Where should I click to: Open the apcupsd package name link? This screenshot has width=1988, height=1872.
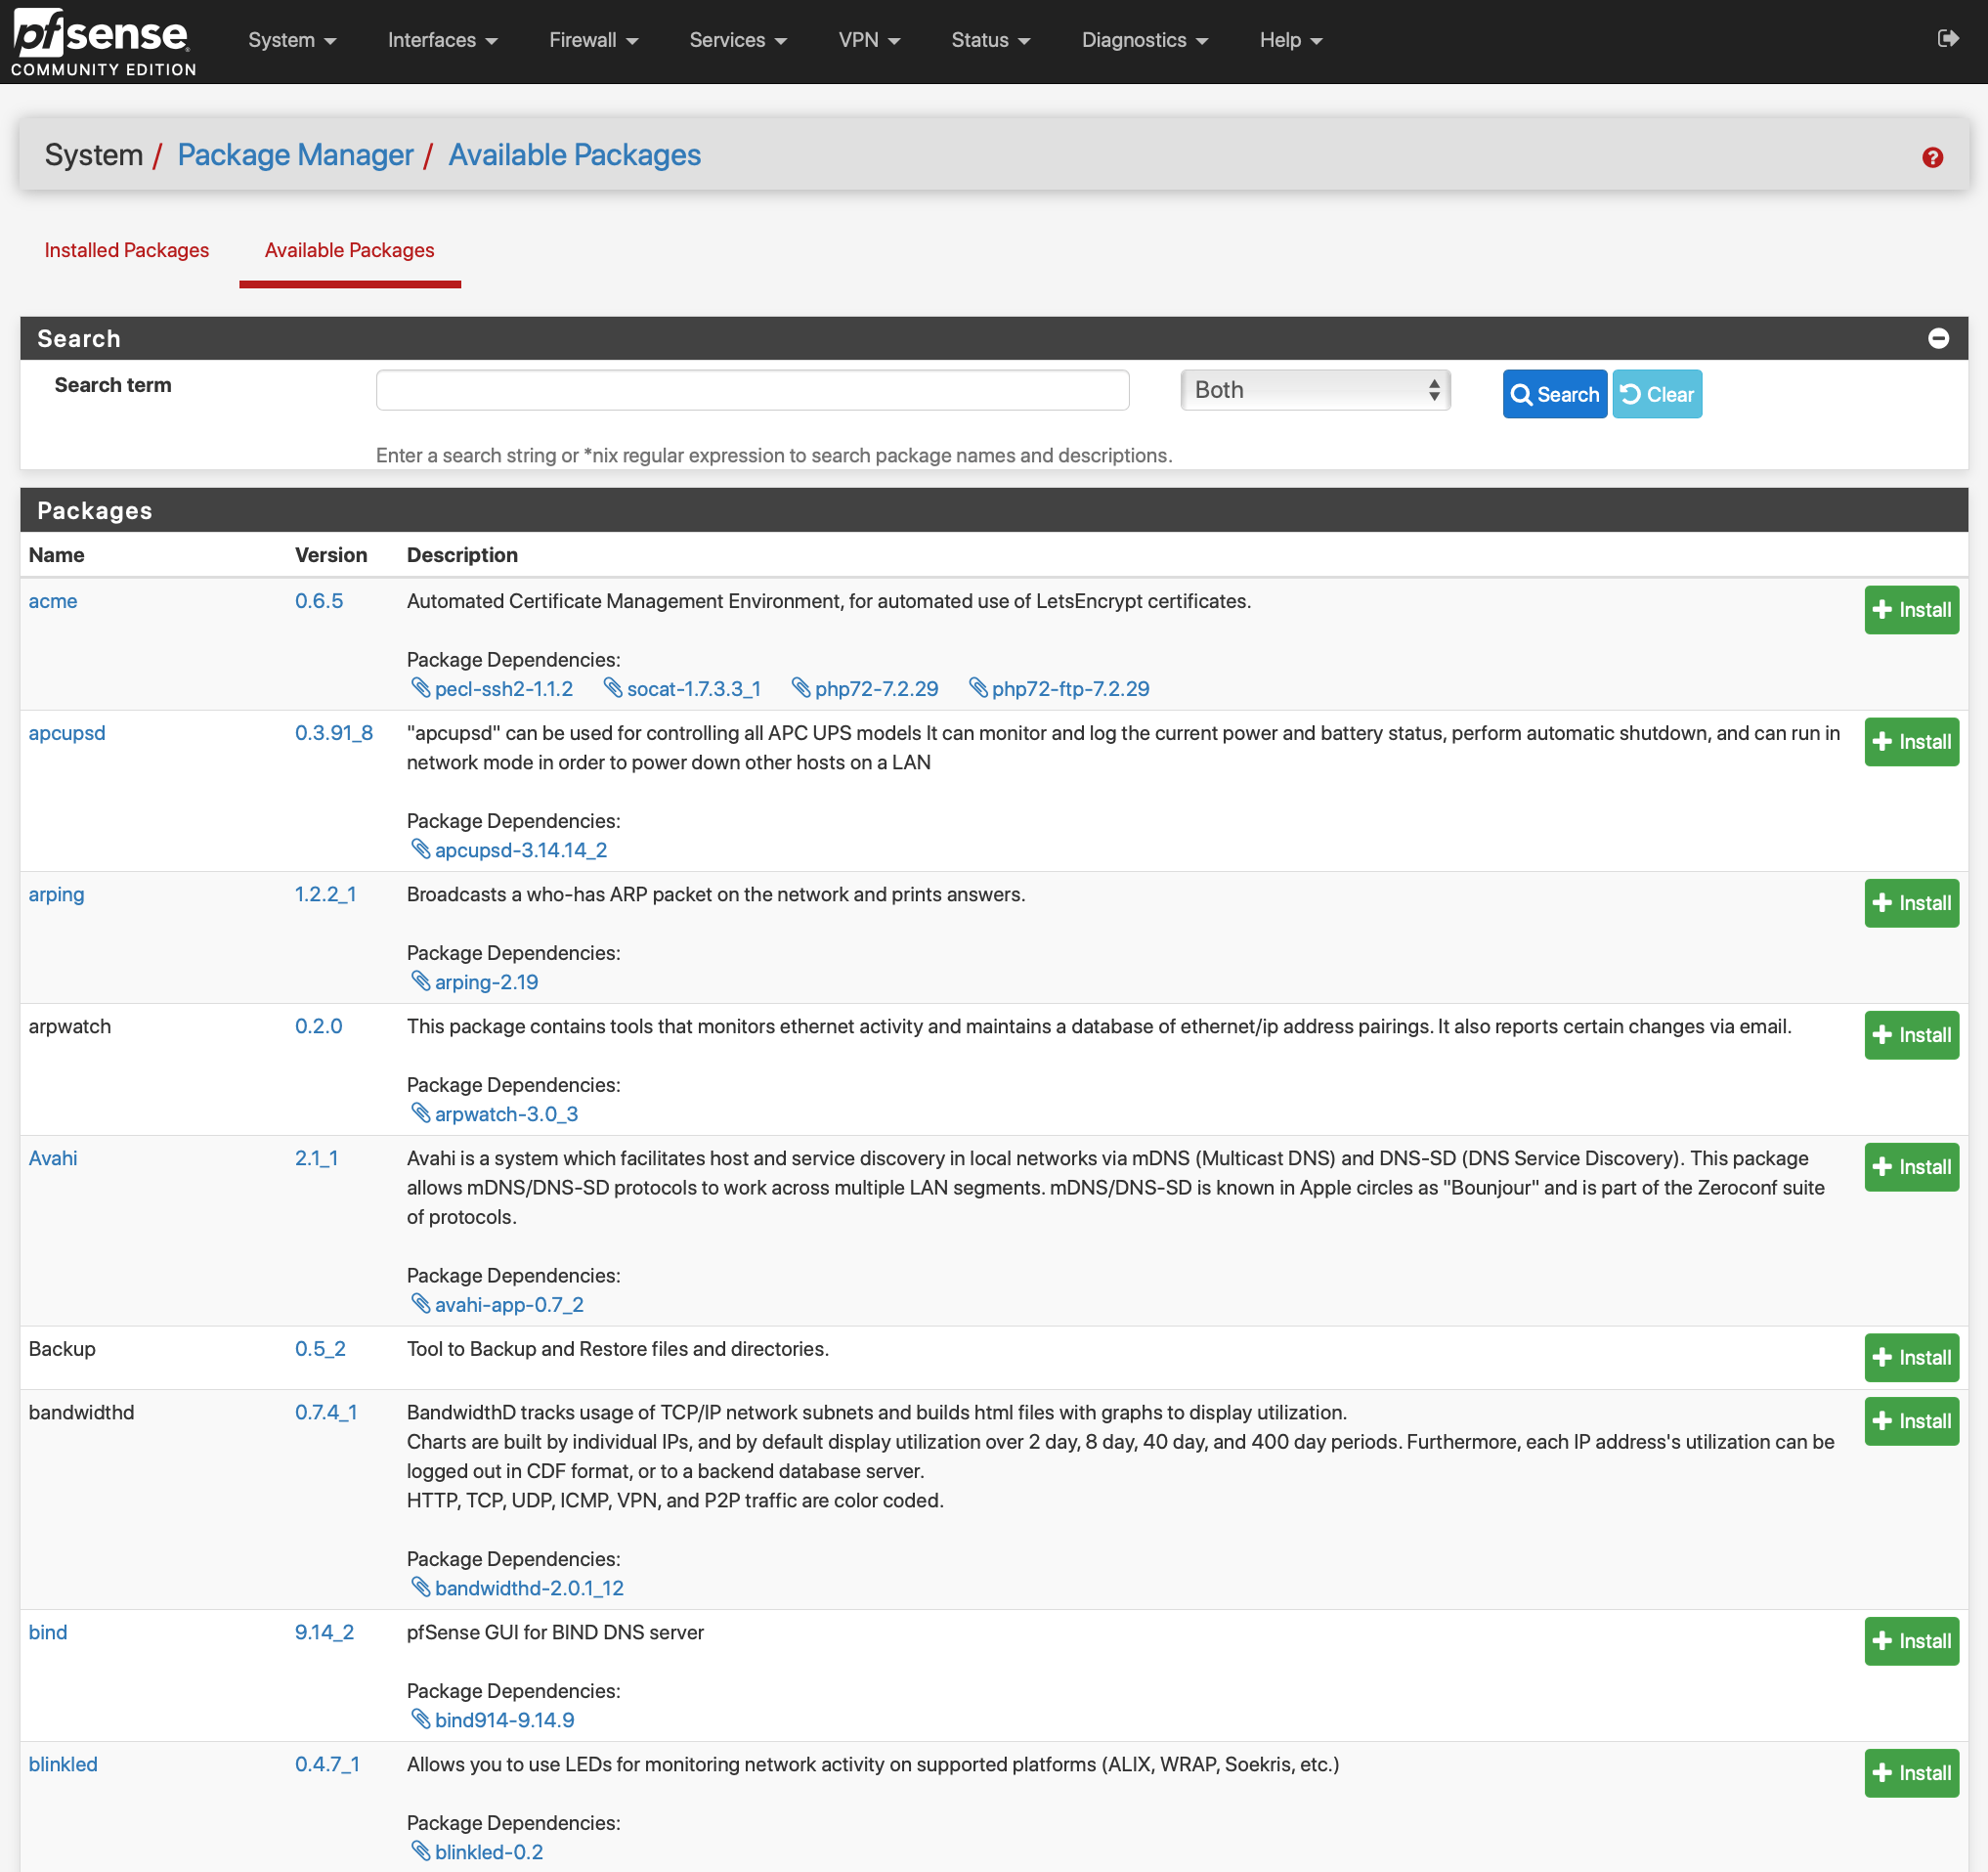tap(67, 733)
